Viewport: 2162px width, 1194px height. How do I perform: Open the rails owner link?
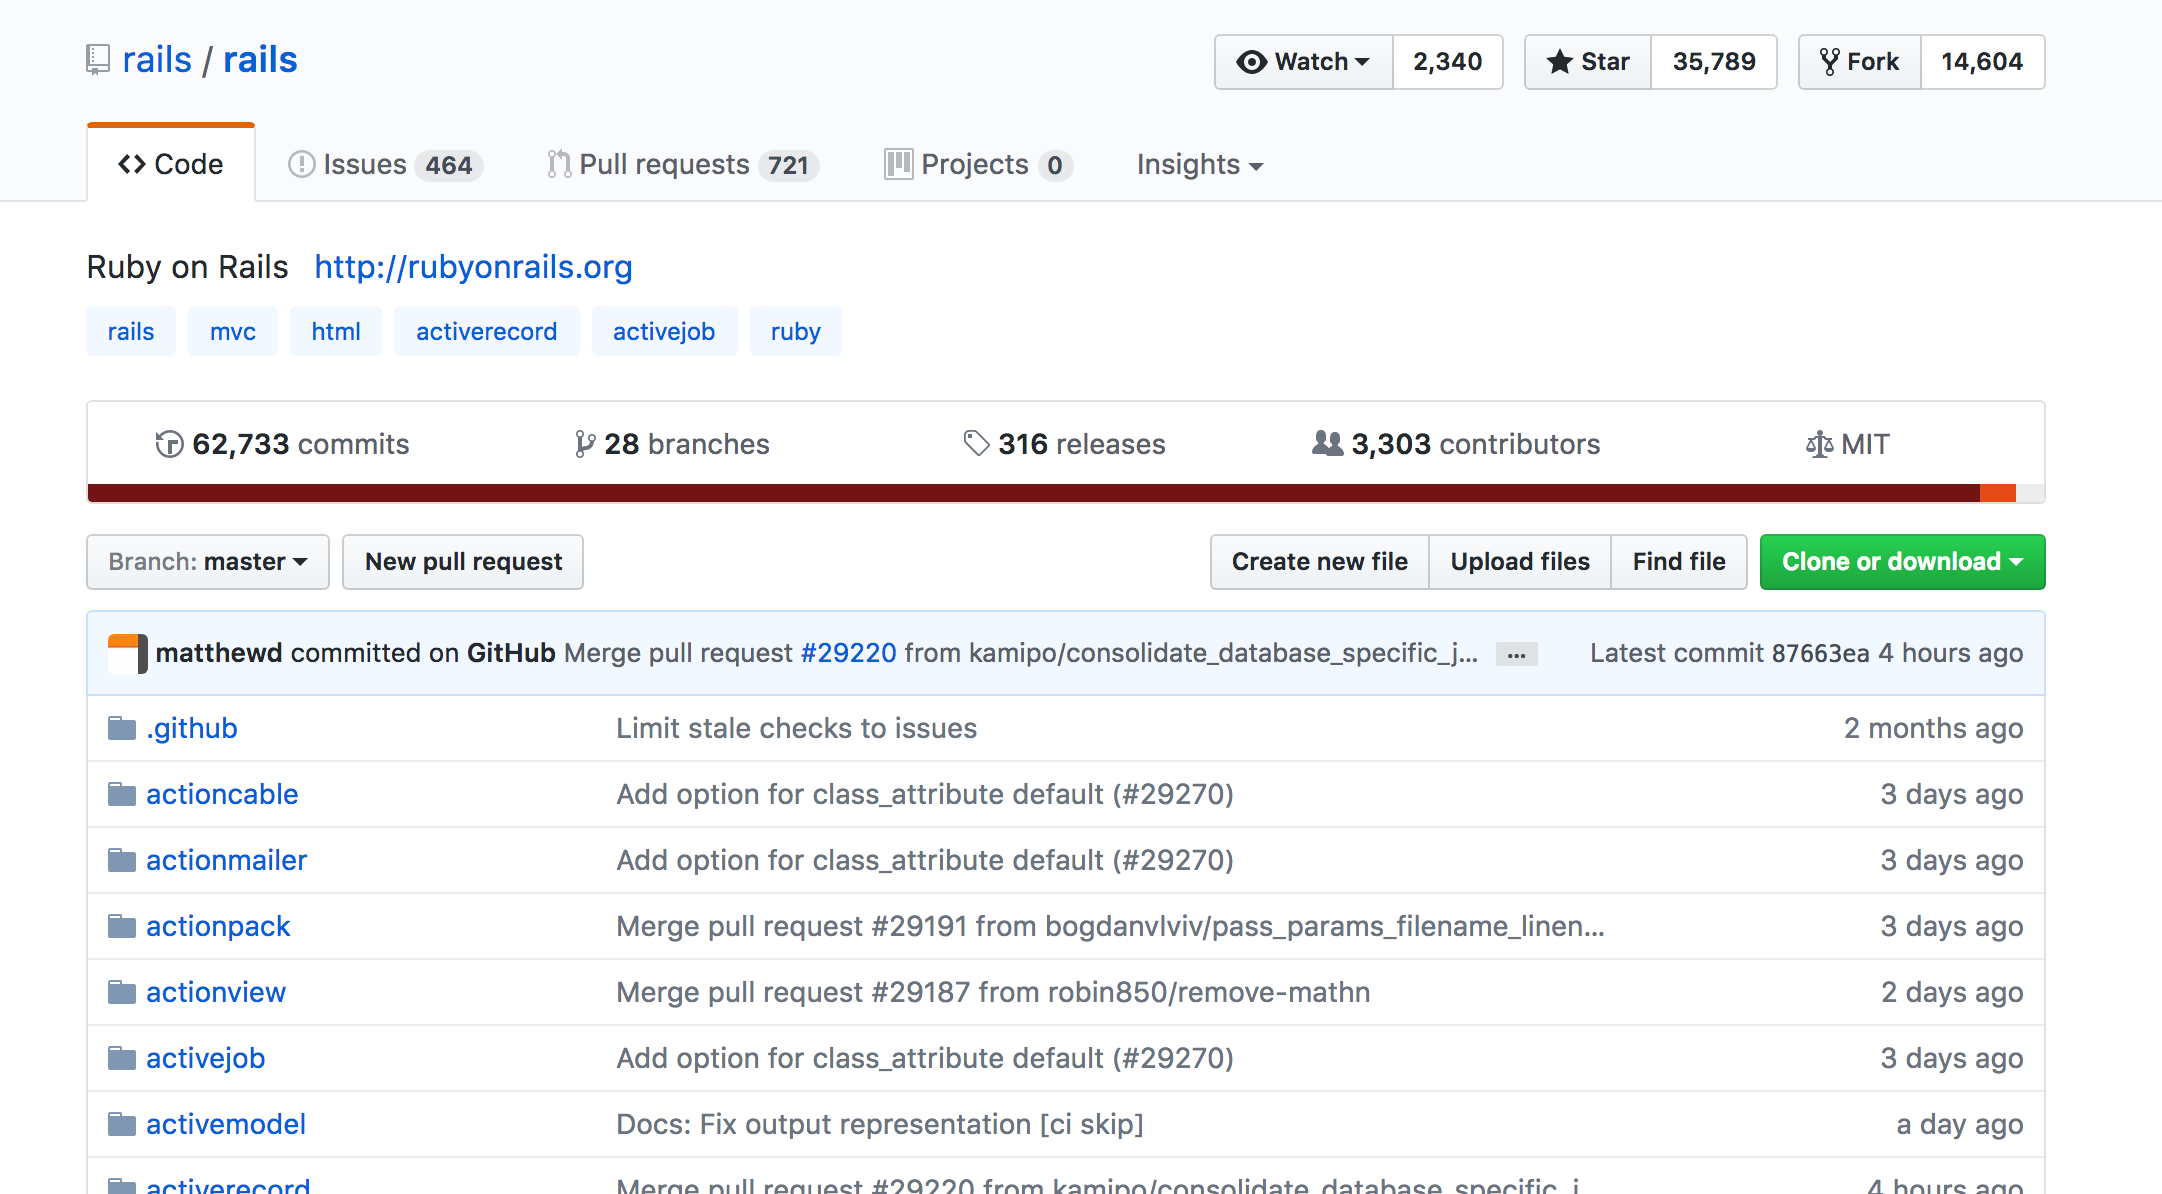(x=157, y=60)
